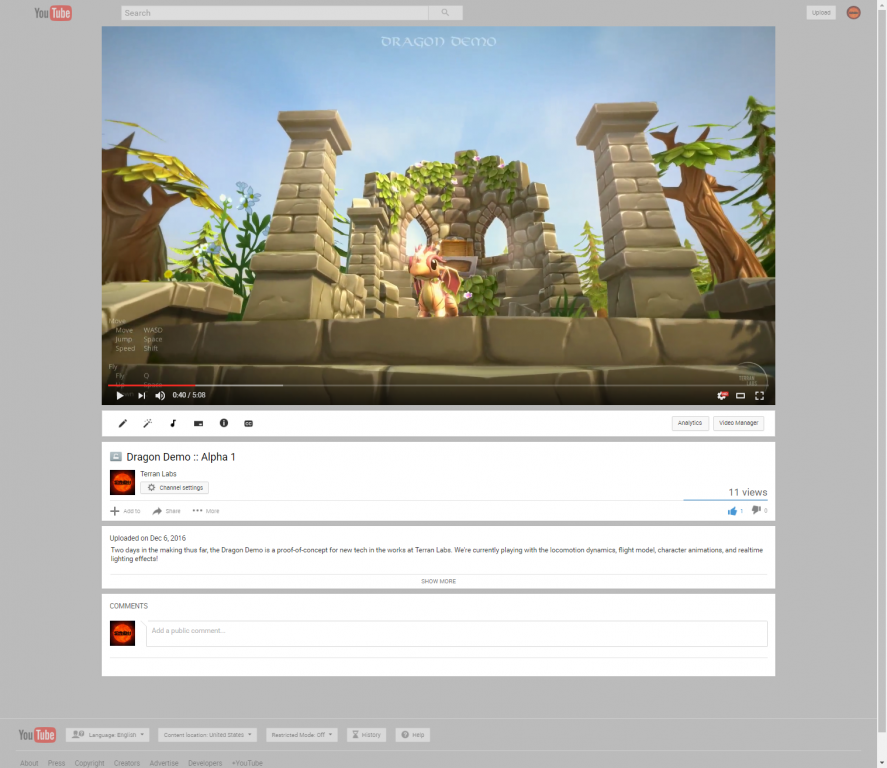This screenshot has width=887, height=768.
Task: Click the video title Dragon Demo :: Alpha 1
Action: [x=181, y=457]
